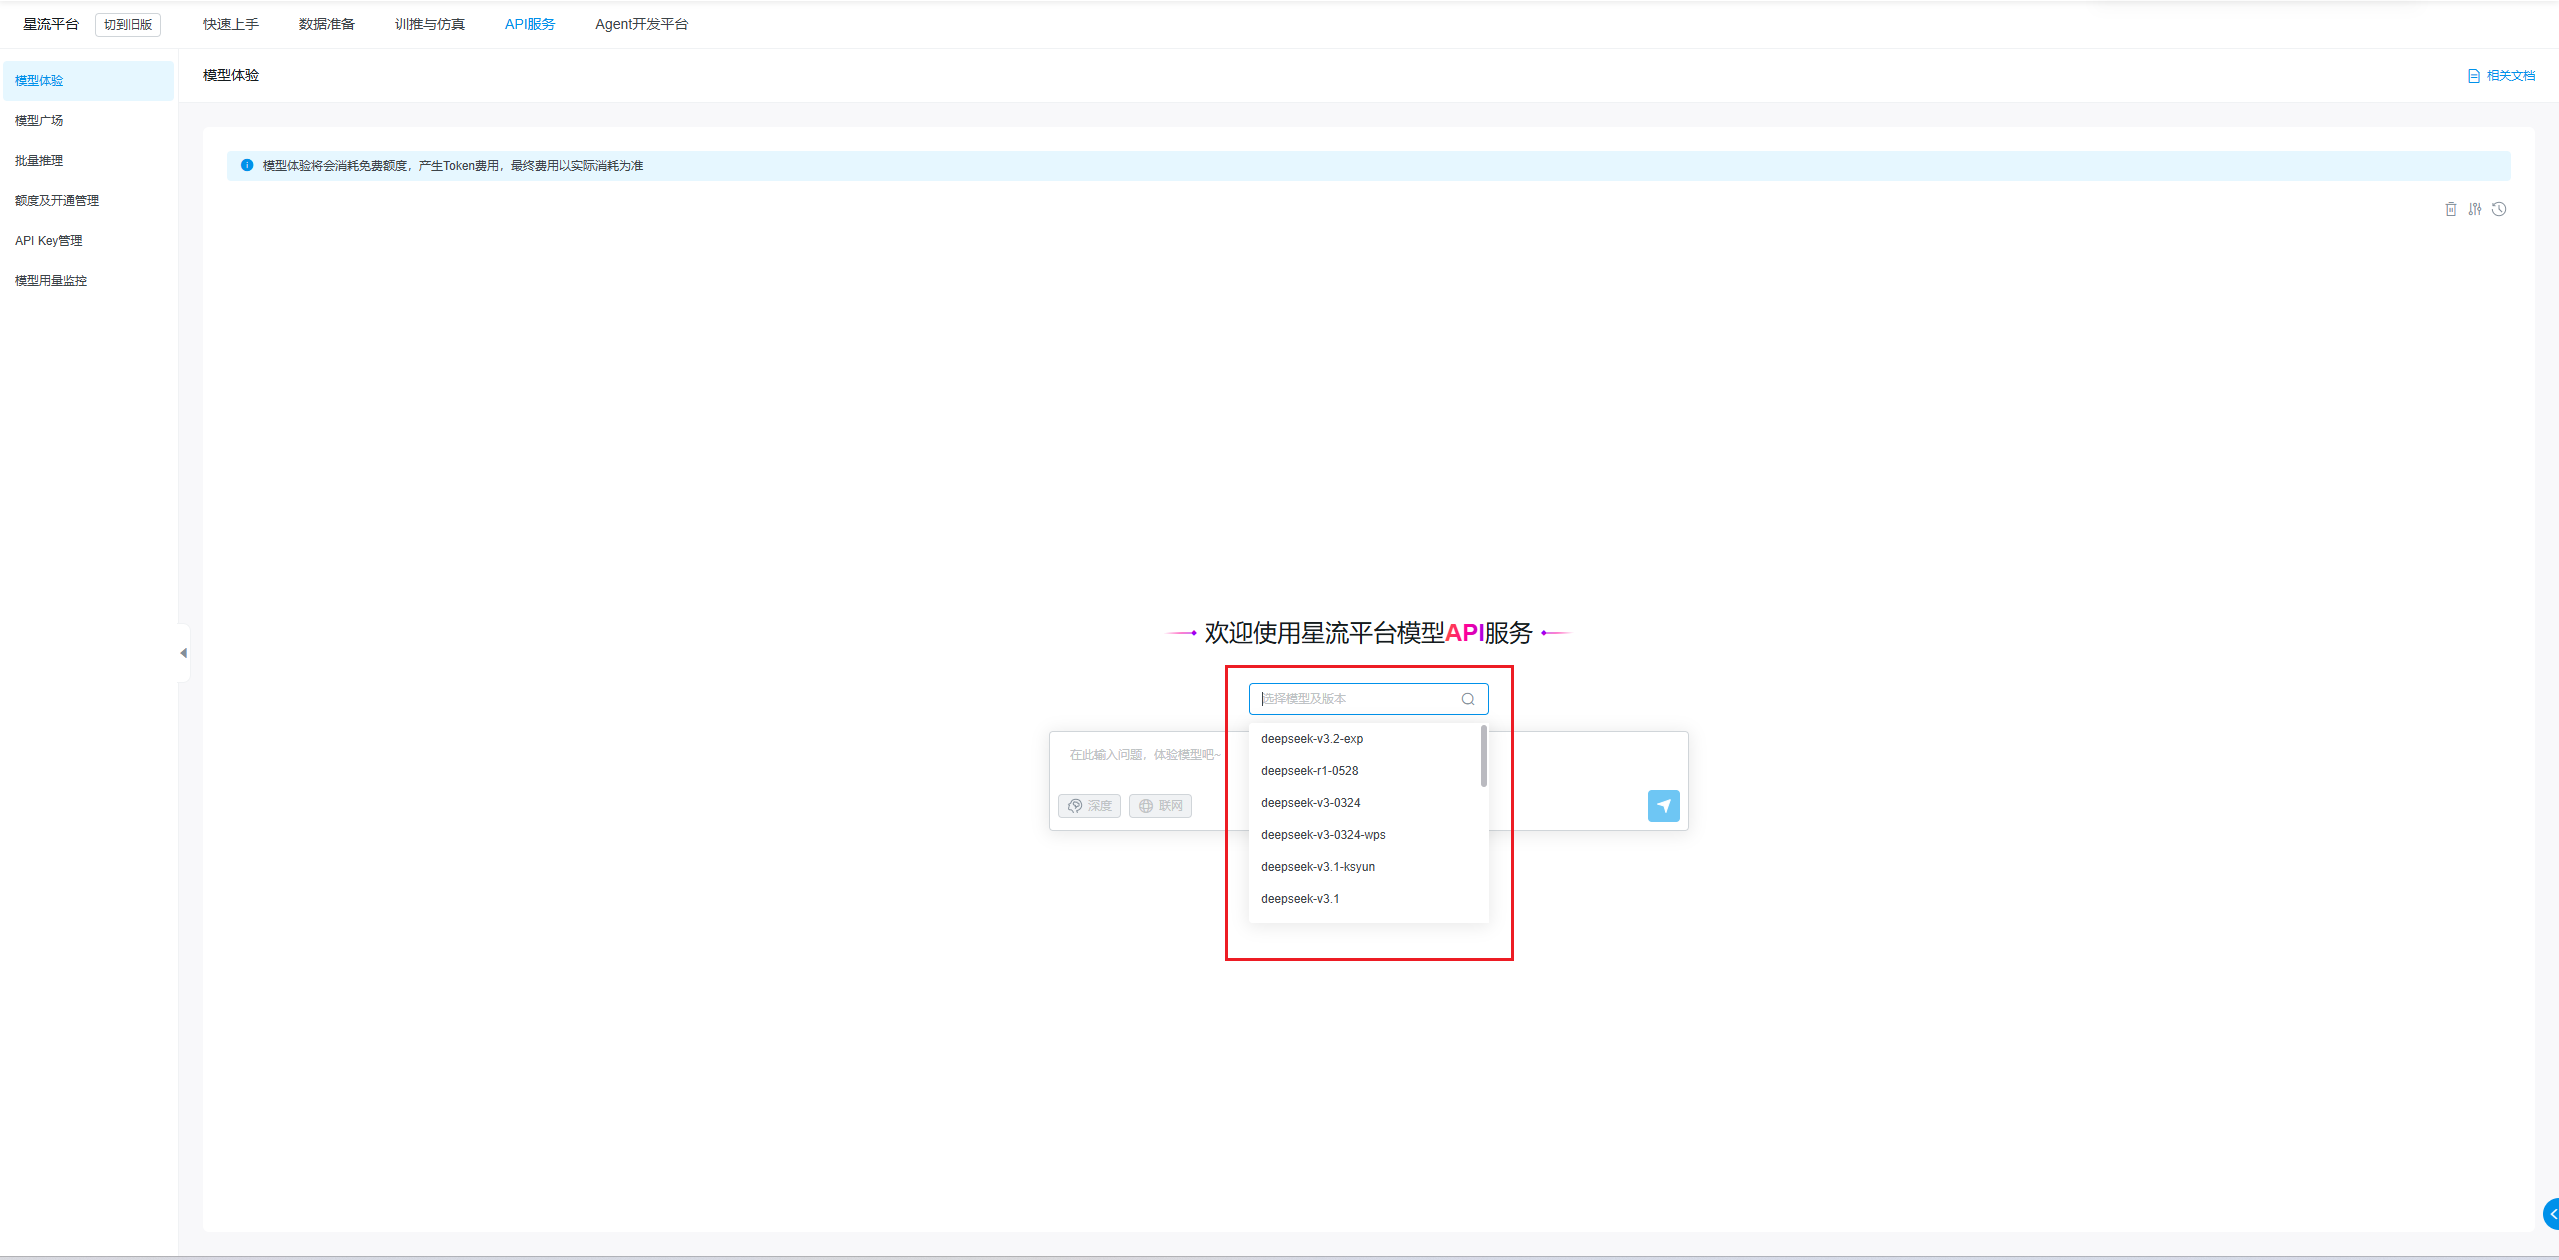Click the send message paper-plane button
This screenshot has width=2559, height=1260.
(x=1663, y=806)
